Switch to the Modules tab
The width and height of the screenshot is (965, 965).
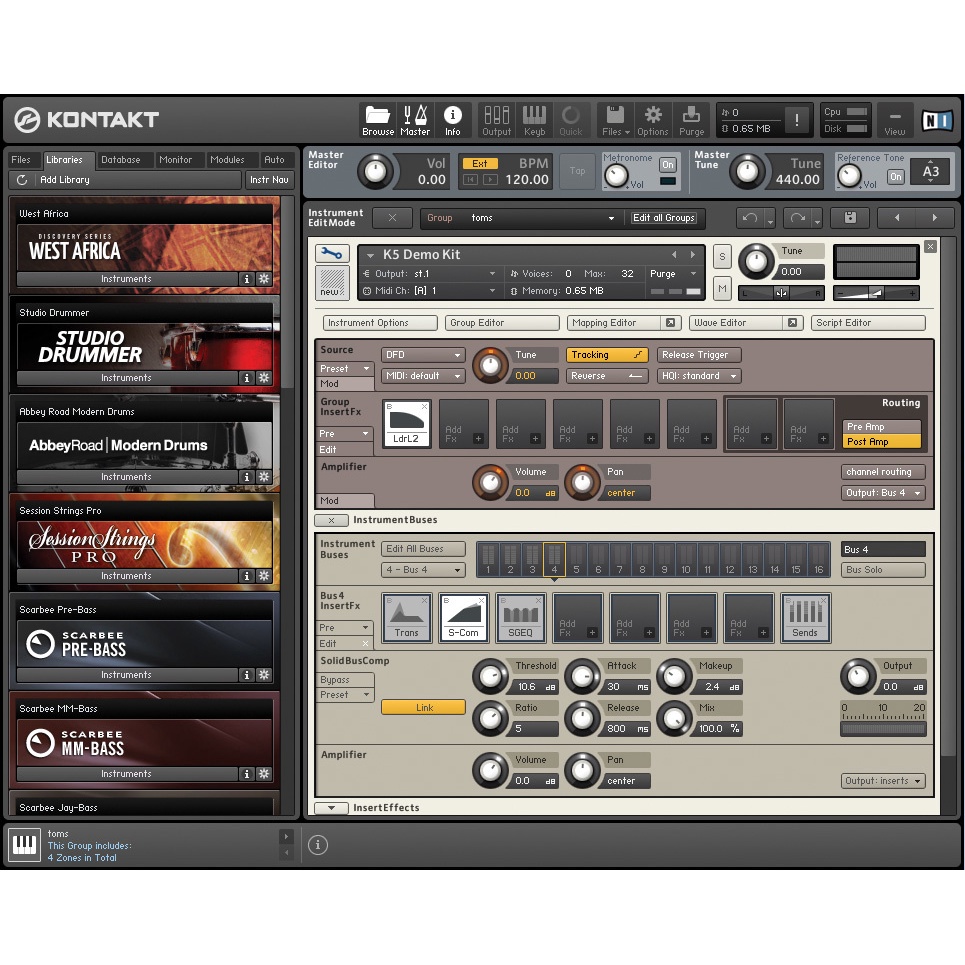coord(227,160)
